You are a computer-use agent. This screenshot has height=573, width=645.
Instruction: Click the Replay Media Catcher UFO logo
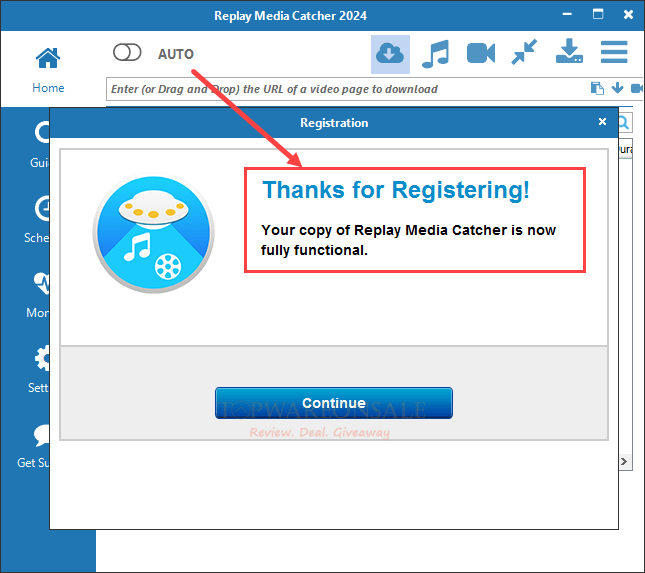[153, 233]
